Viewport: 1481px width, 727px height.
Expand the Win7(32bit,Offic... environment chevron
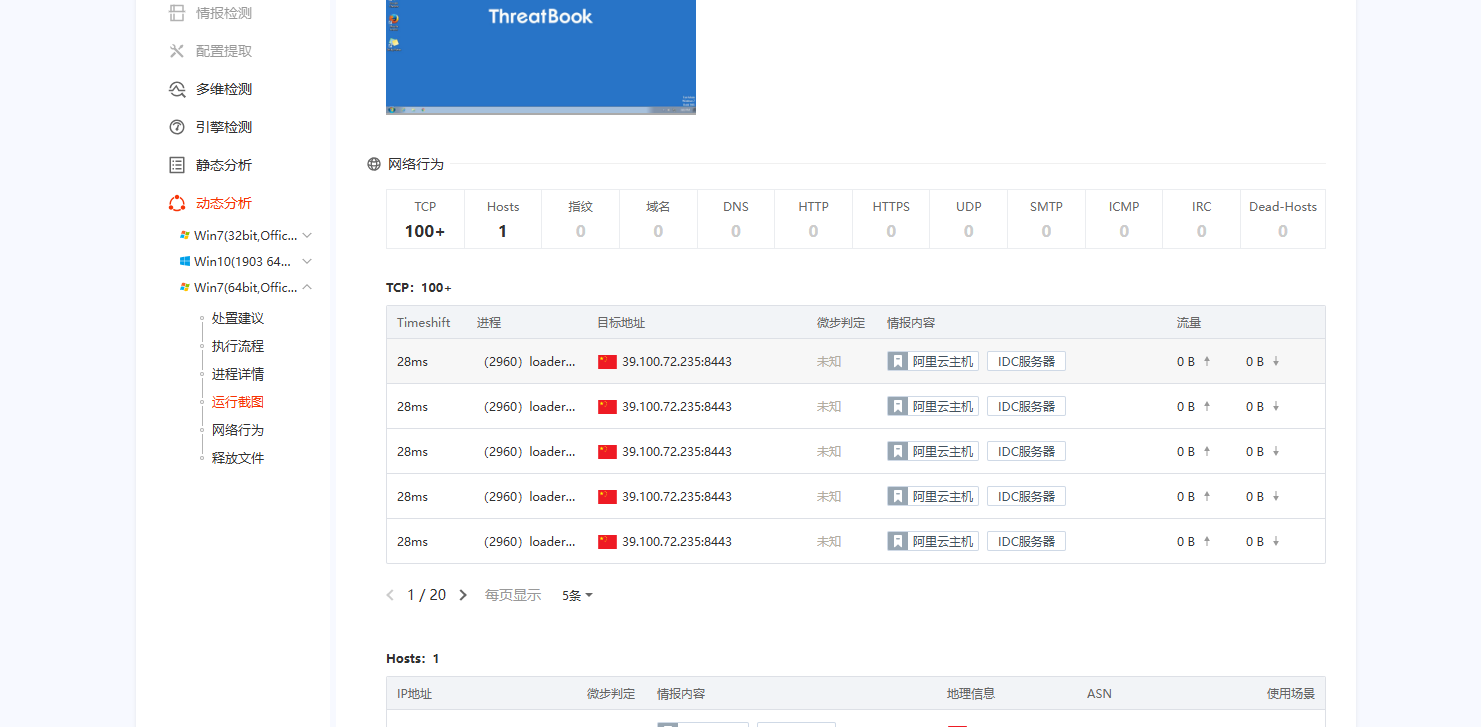307,235
